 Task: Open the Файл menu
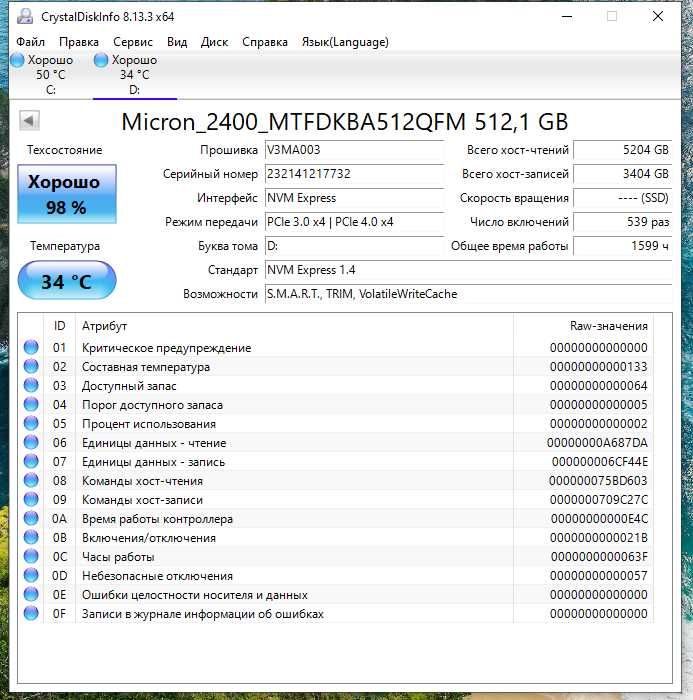(x=30, y=42)
